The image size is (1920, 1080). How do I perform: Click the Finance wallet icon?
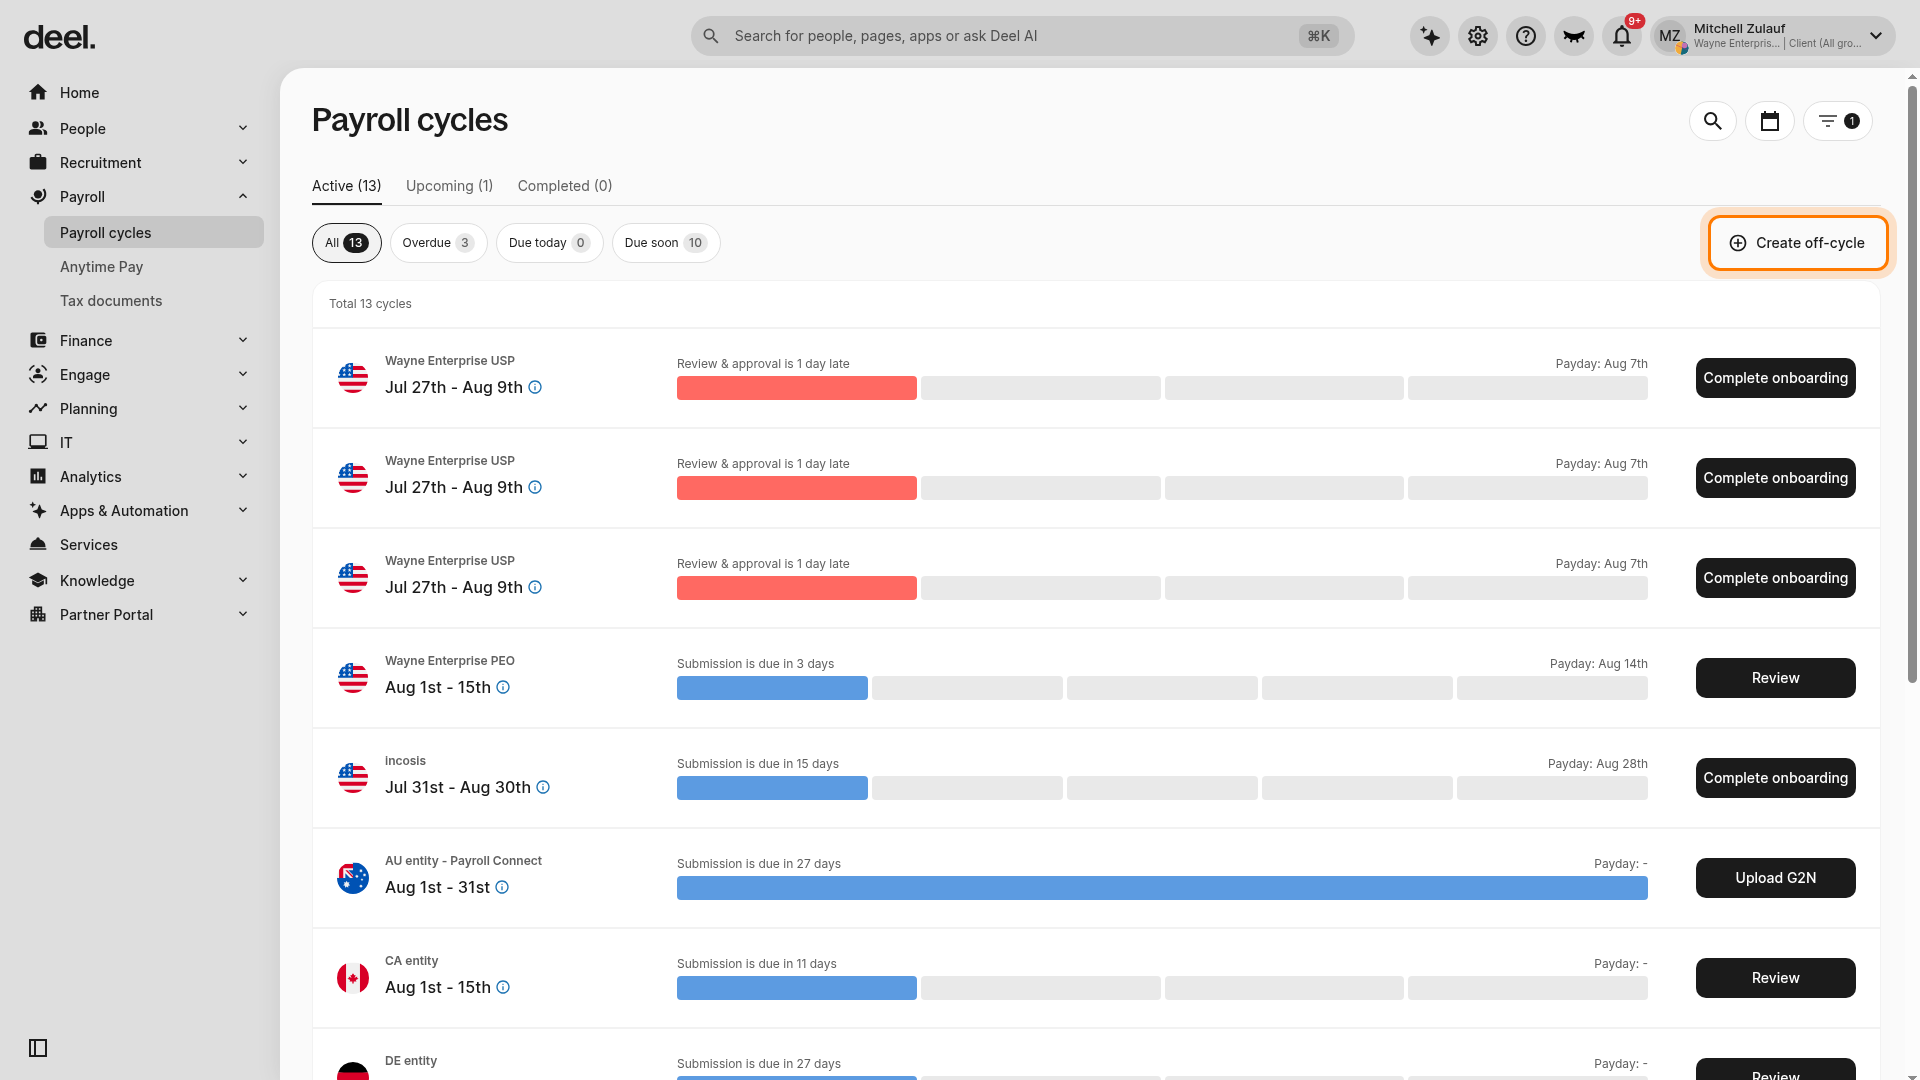click(38, 340)
